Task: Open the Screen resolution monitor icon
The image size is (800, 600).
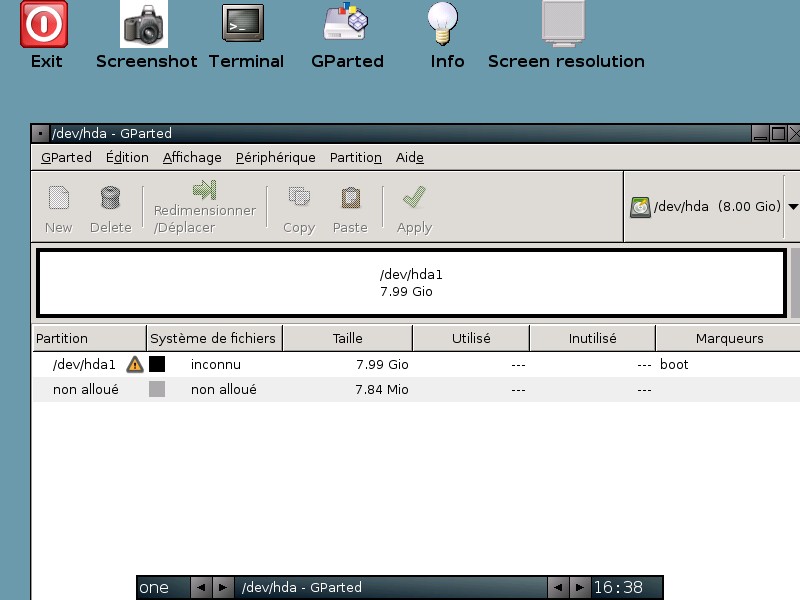Action: (563, 23)
